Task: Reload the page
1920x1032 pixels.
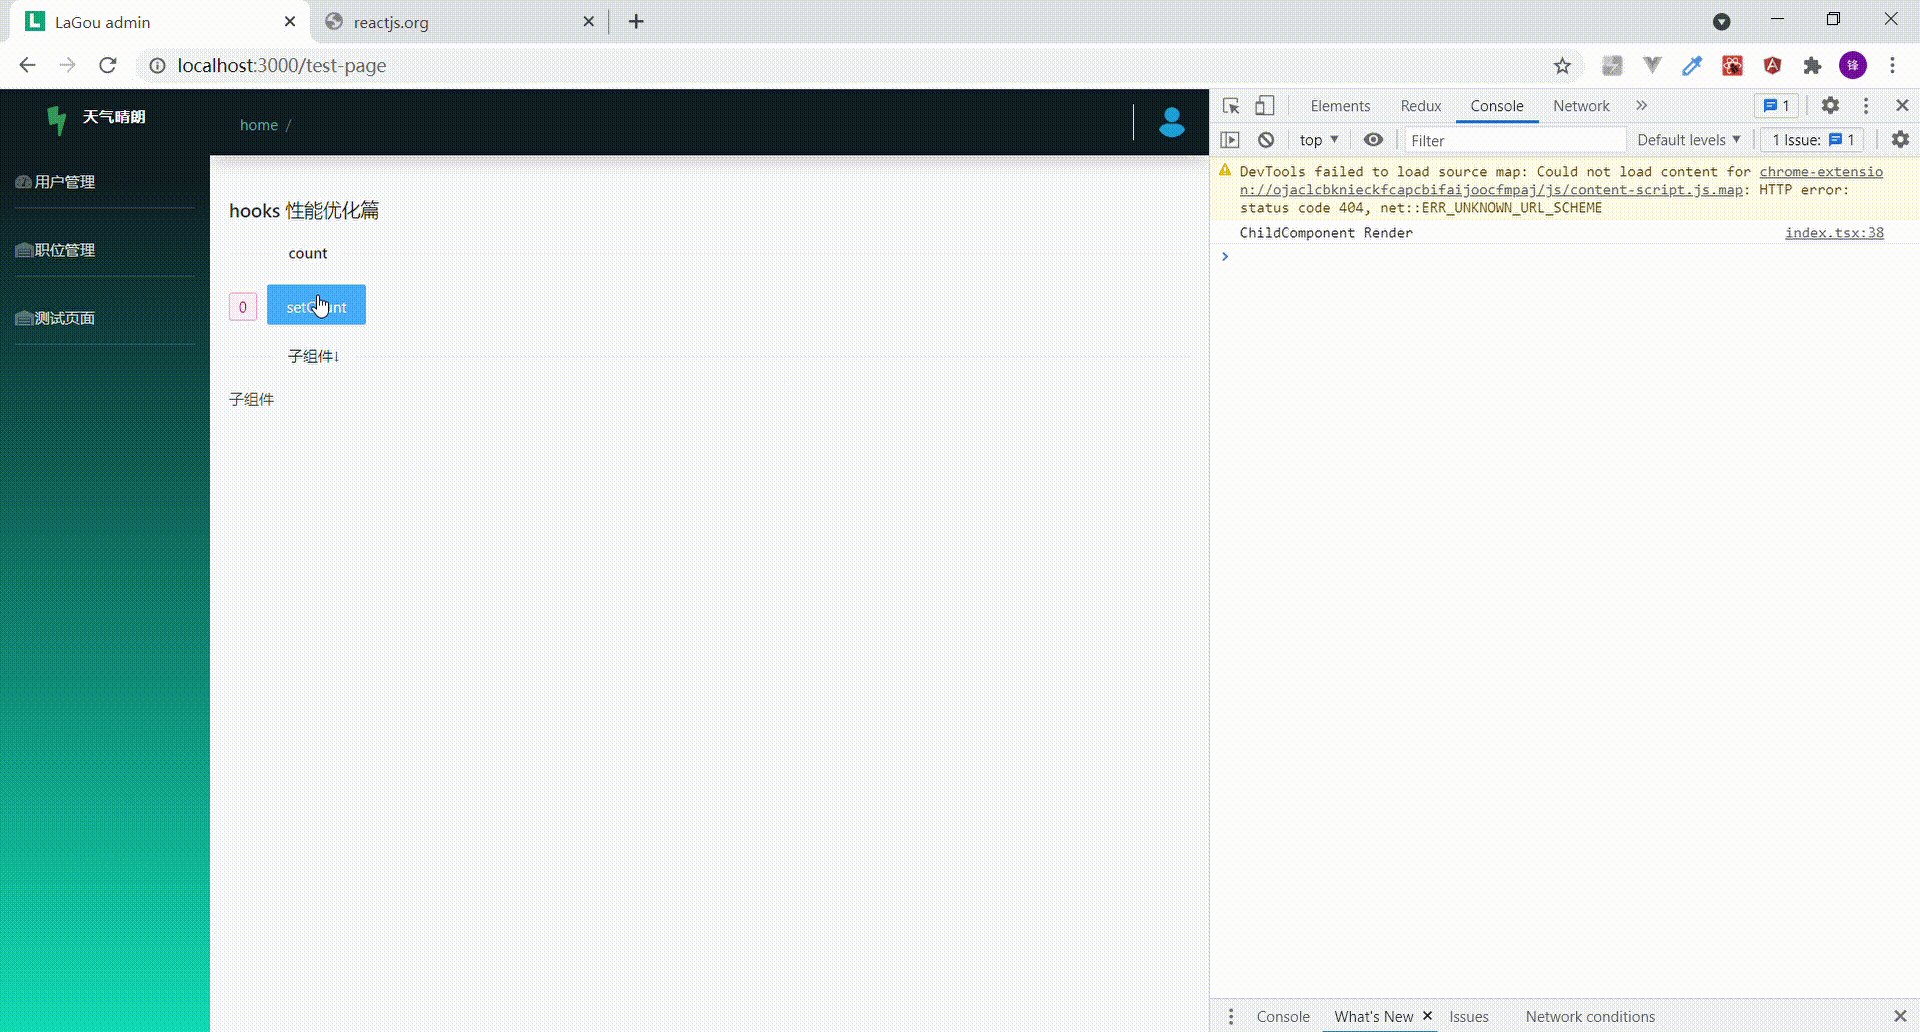Action: 108,65
